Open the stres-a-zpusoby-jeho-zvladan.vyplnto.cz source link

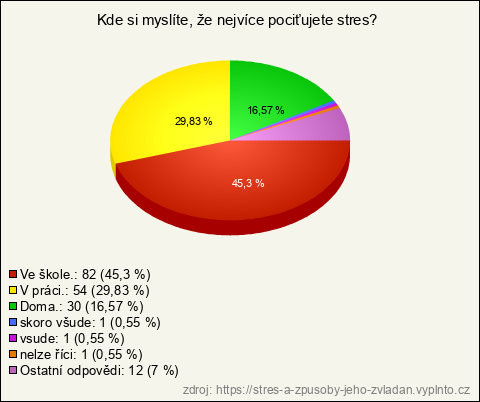(x=326, y=389)
